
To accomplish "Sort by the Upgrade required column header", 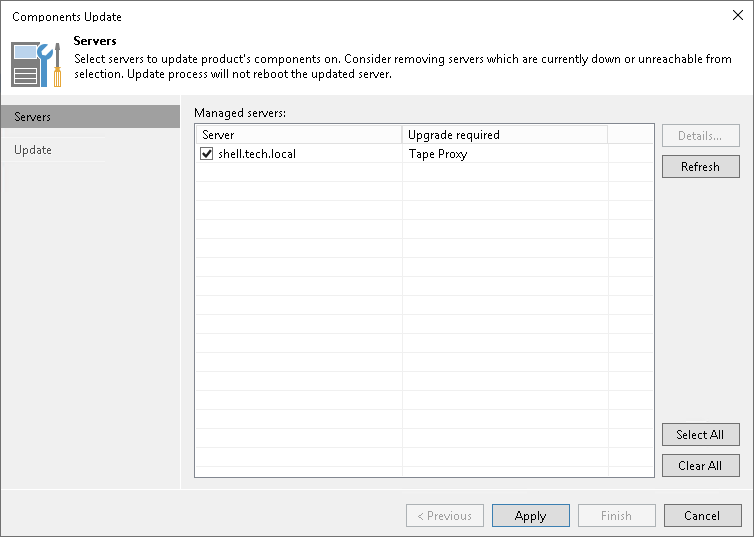I will pos(504,134).
